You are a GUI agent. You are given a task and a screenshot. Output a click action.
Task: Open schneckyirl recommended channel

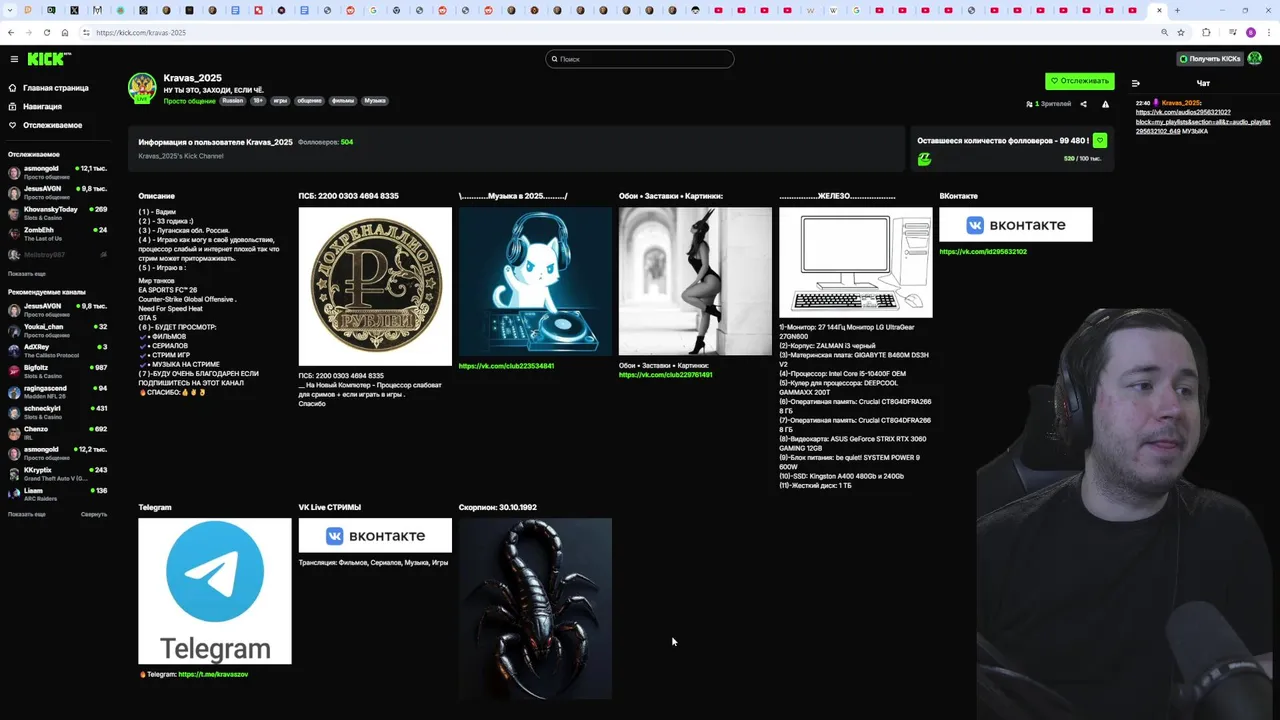(58, 412)
